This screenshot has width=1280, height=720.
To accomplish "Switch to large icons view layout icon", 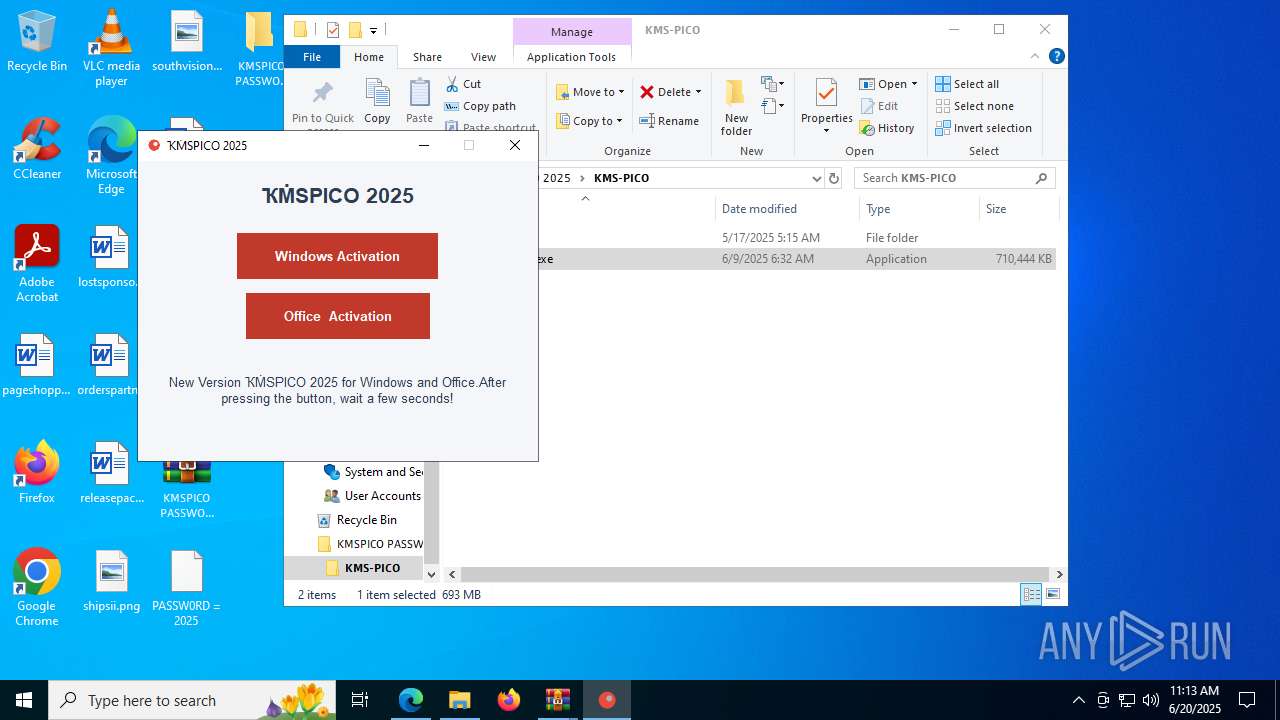I will click(1052, 594).
